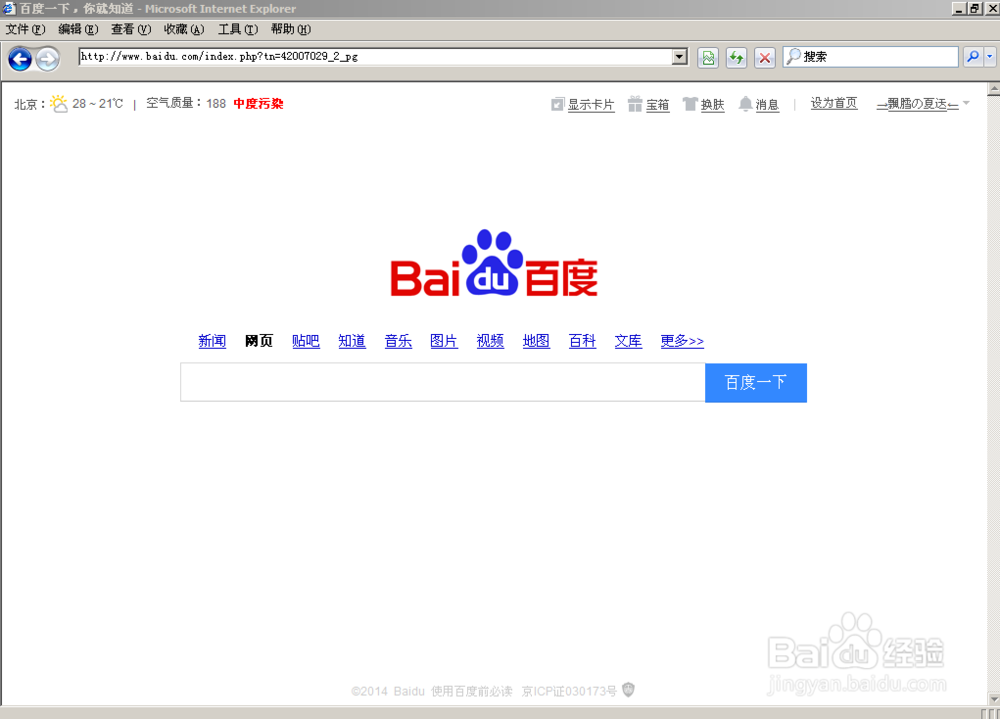Expand 更多>> for more services
The image size is (1000, 719).
point(682,341)
